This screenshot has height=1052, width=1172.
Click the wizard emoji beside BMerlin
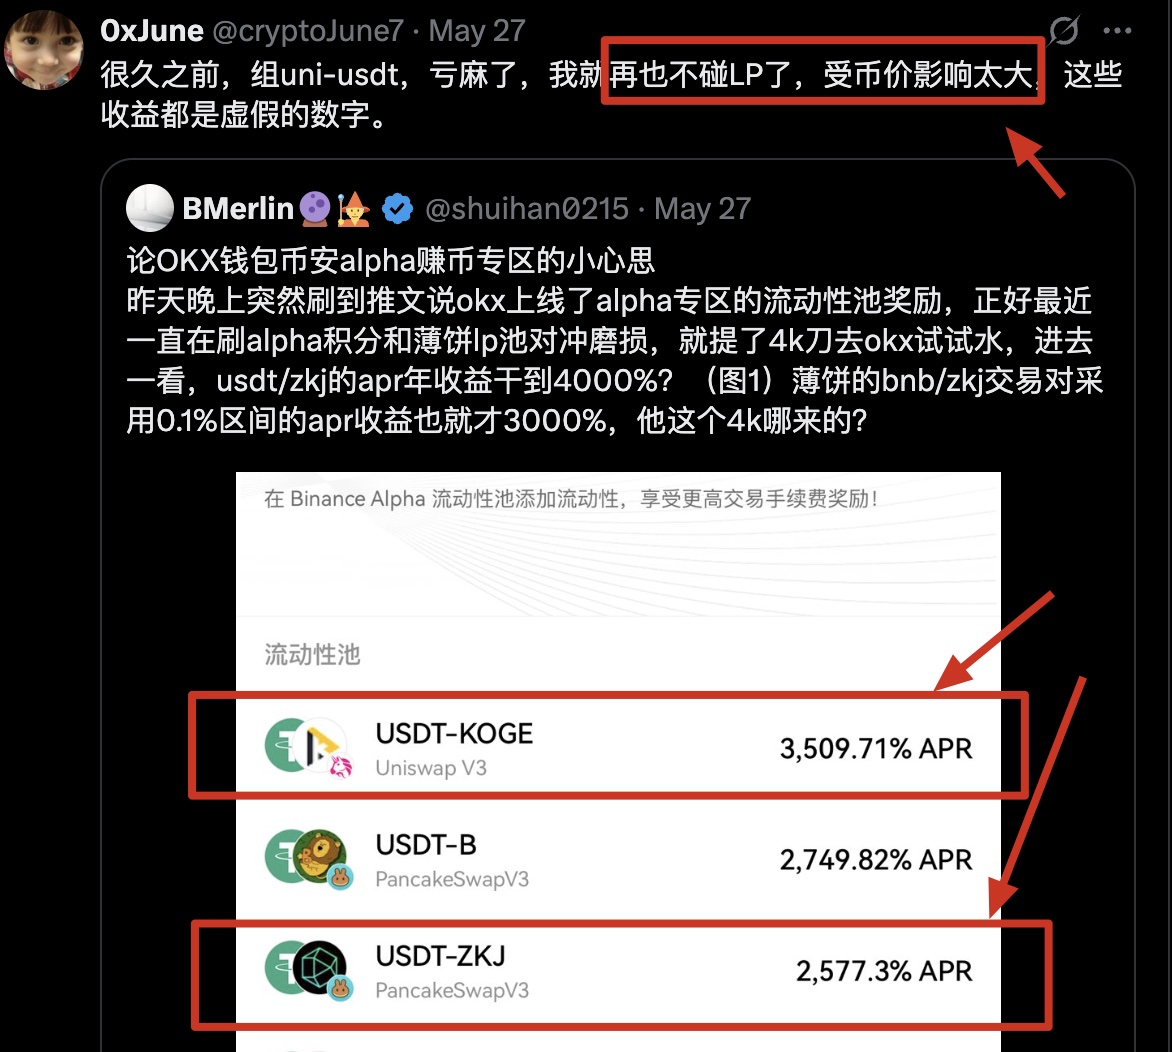(x=354, y=209)
